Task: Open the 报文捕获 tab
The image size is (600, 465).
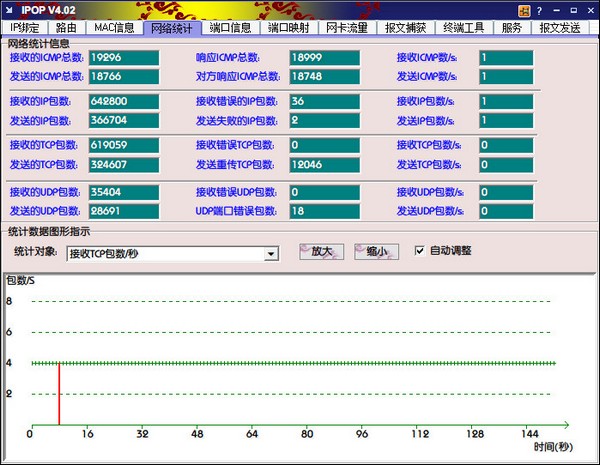Action: point(404,28)
